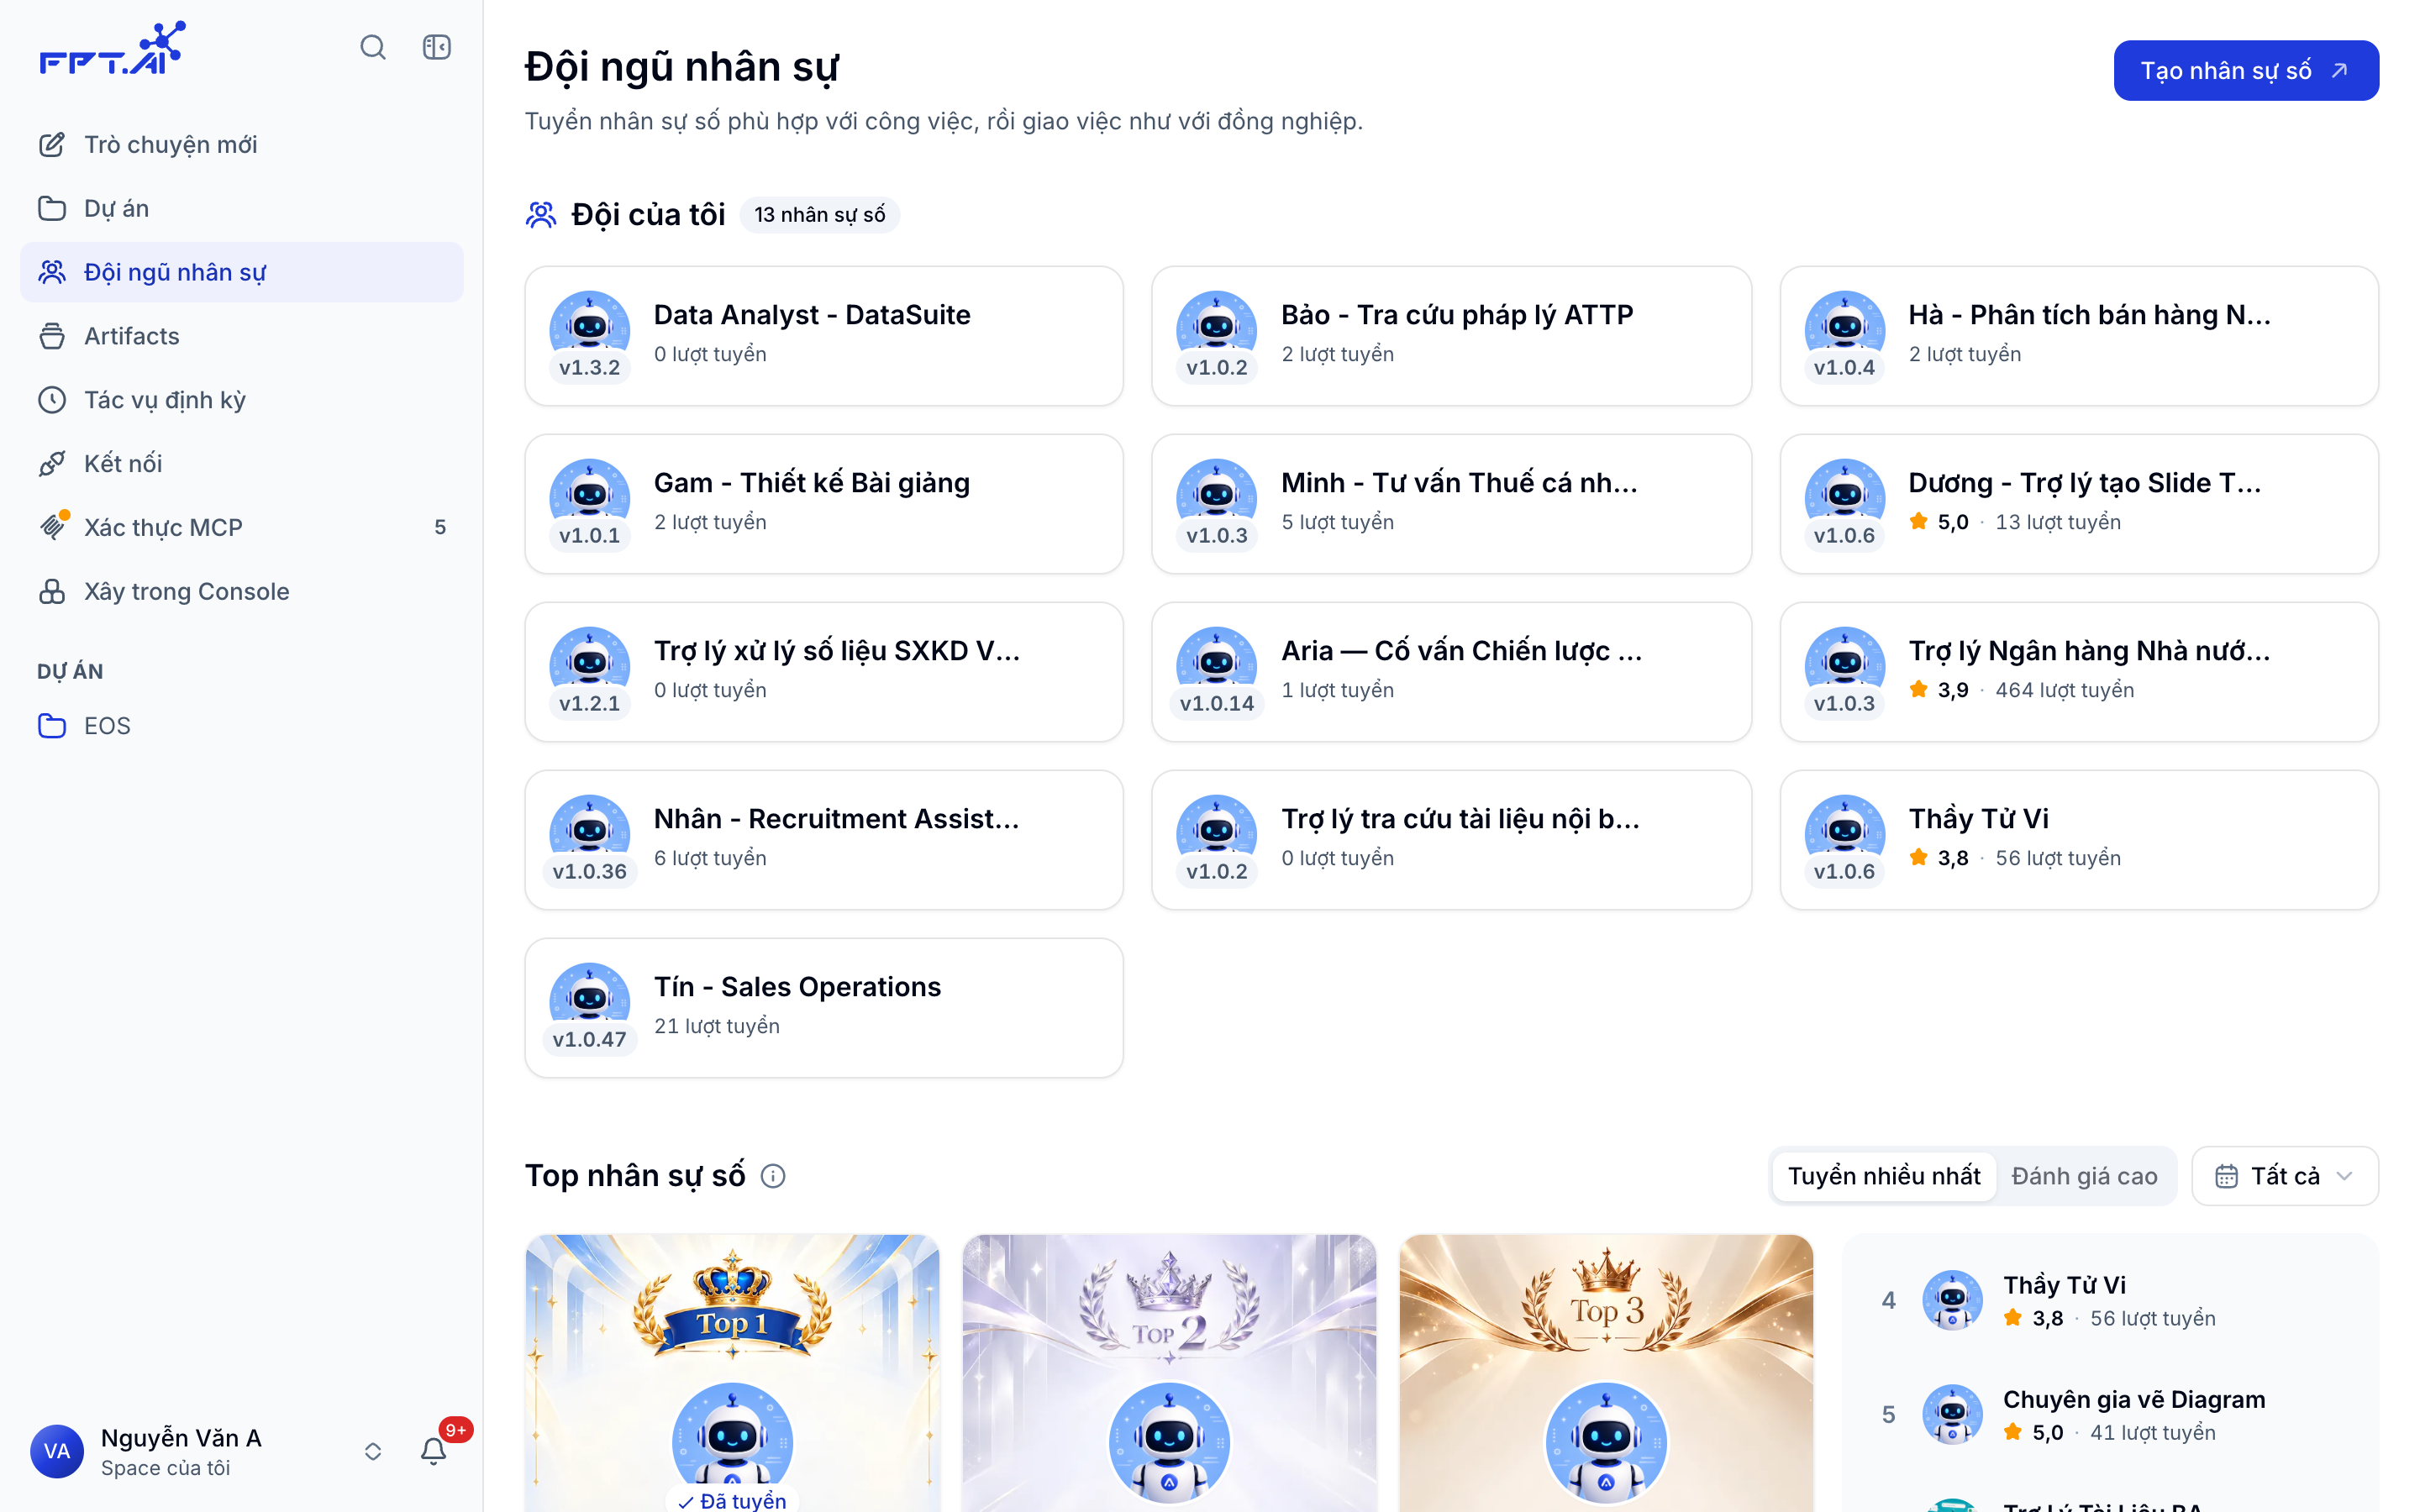Expand the Space của tôi switcher chevron
This screenshot has height=1512, width=2420.
(373, 1451)
